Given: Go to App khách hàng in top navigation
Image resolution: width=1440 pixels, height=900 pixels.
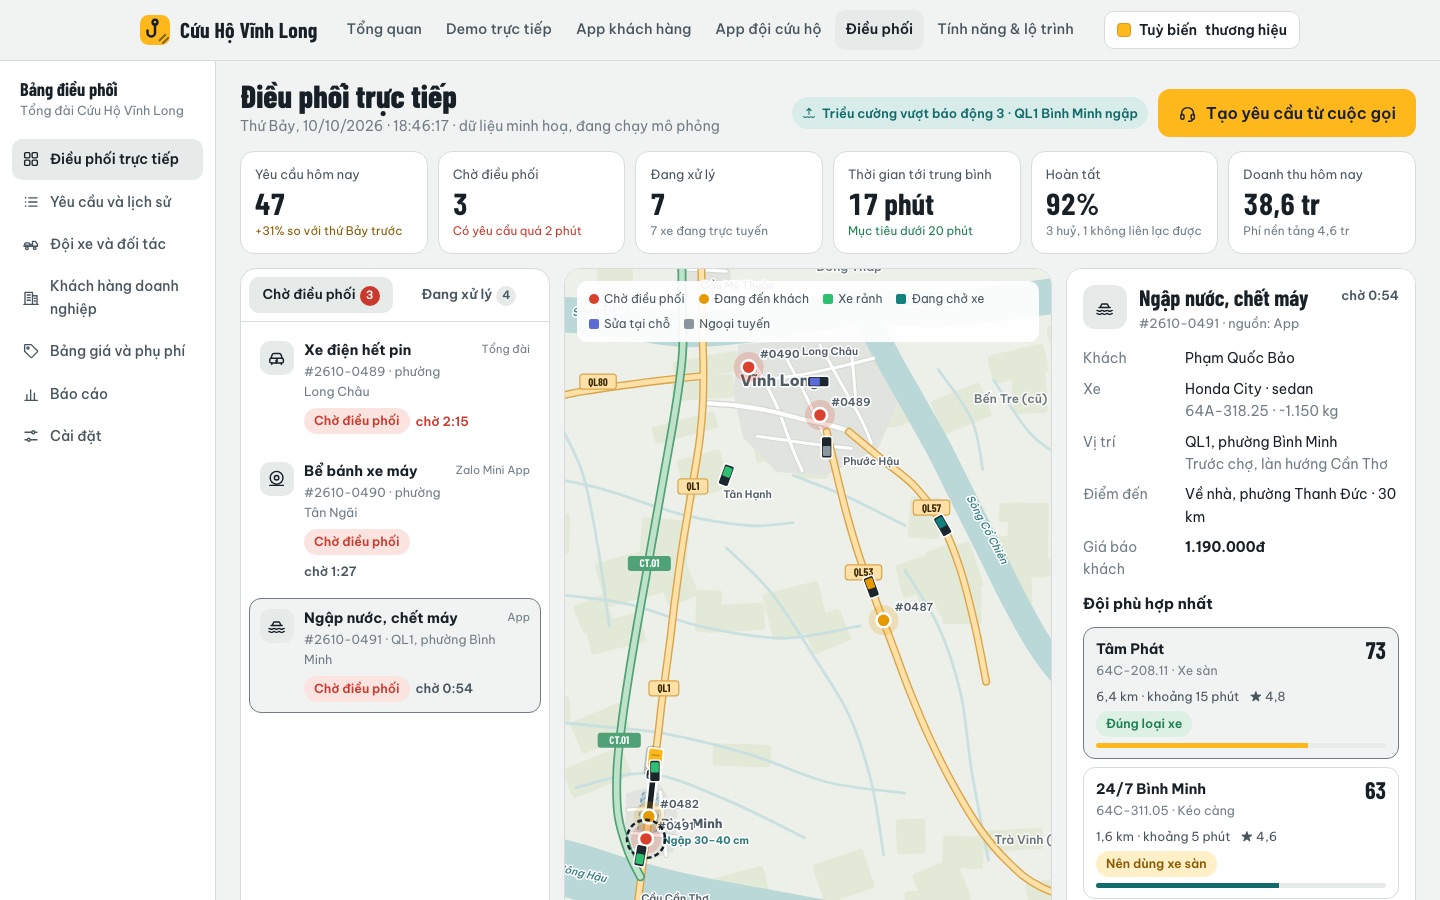Looking at the screenshot, I should [634, 29].
